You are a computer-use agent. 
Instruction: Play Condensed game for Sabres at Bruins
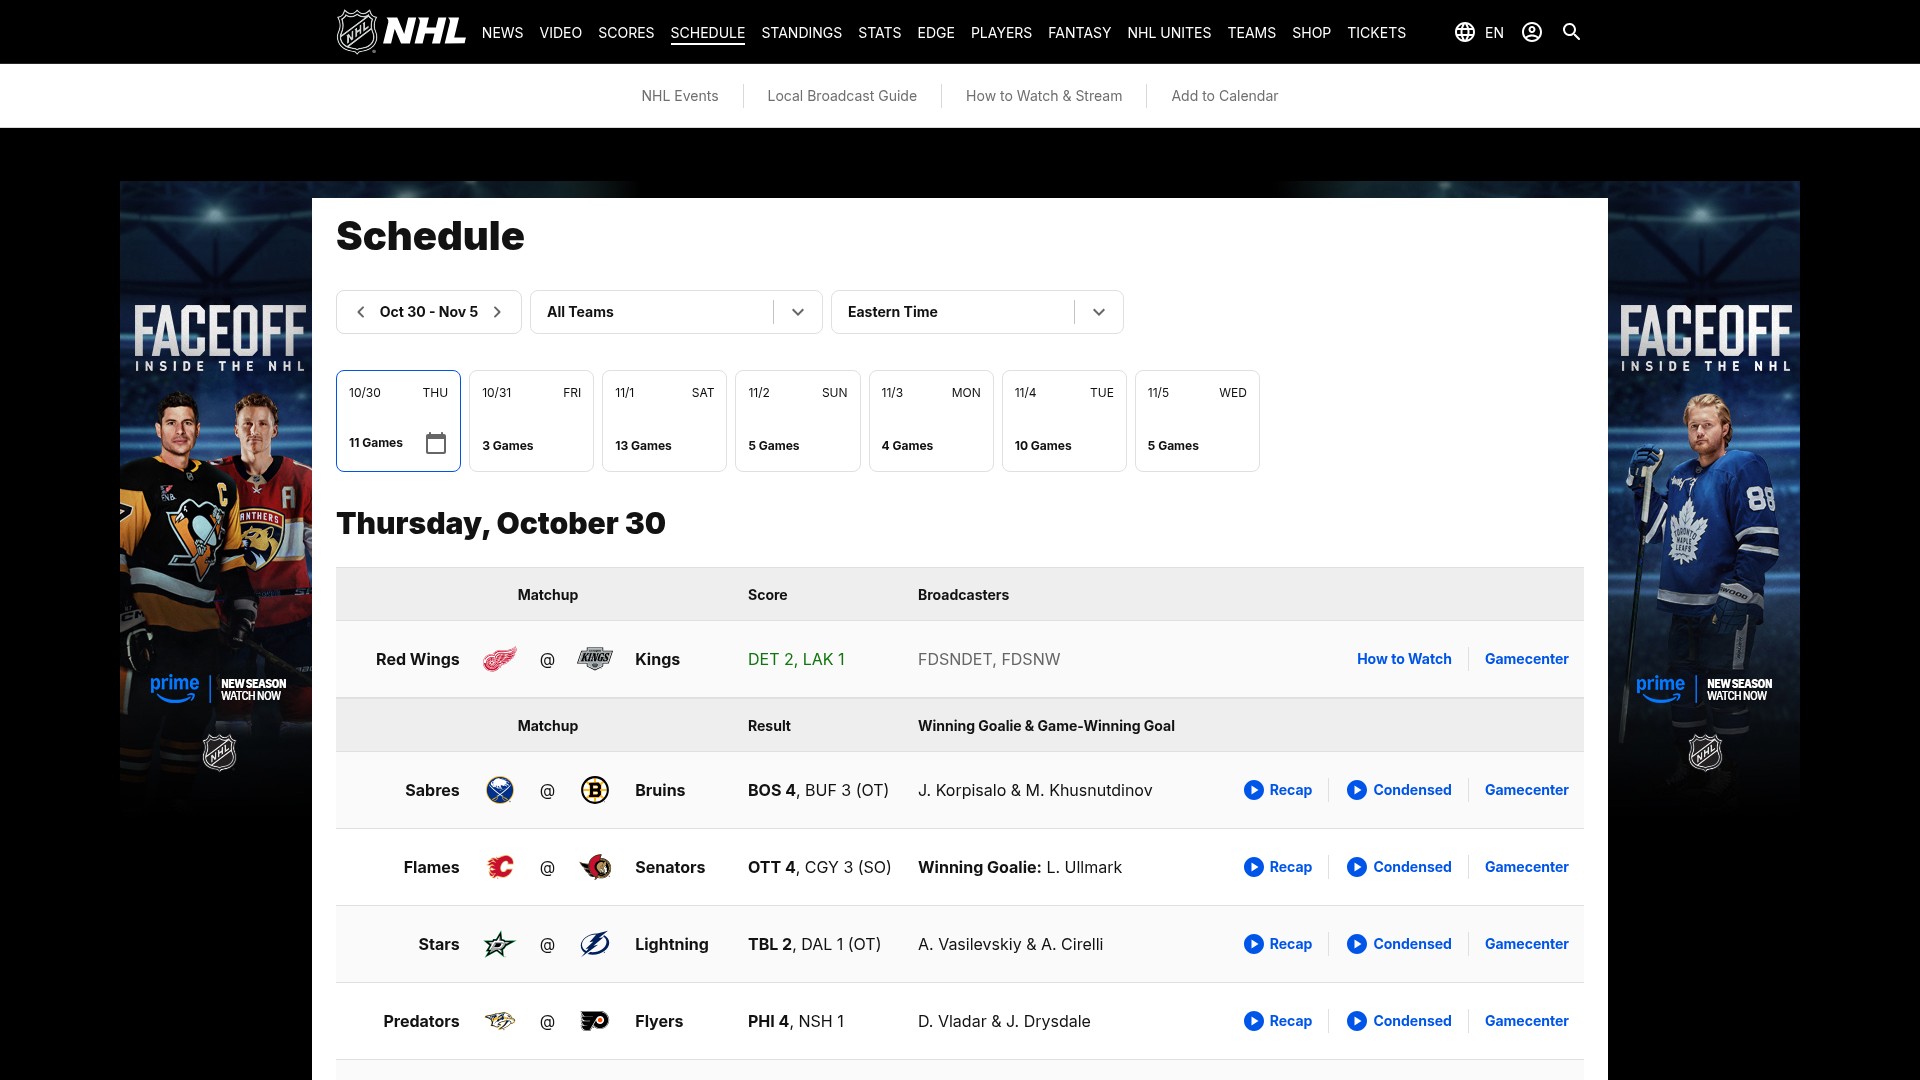click(1399, 790)
